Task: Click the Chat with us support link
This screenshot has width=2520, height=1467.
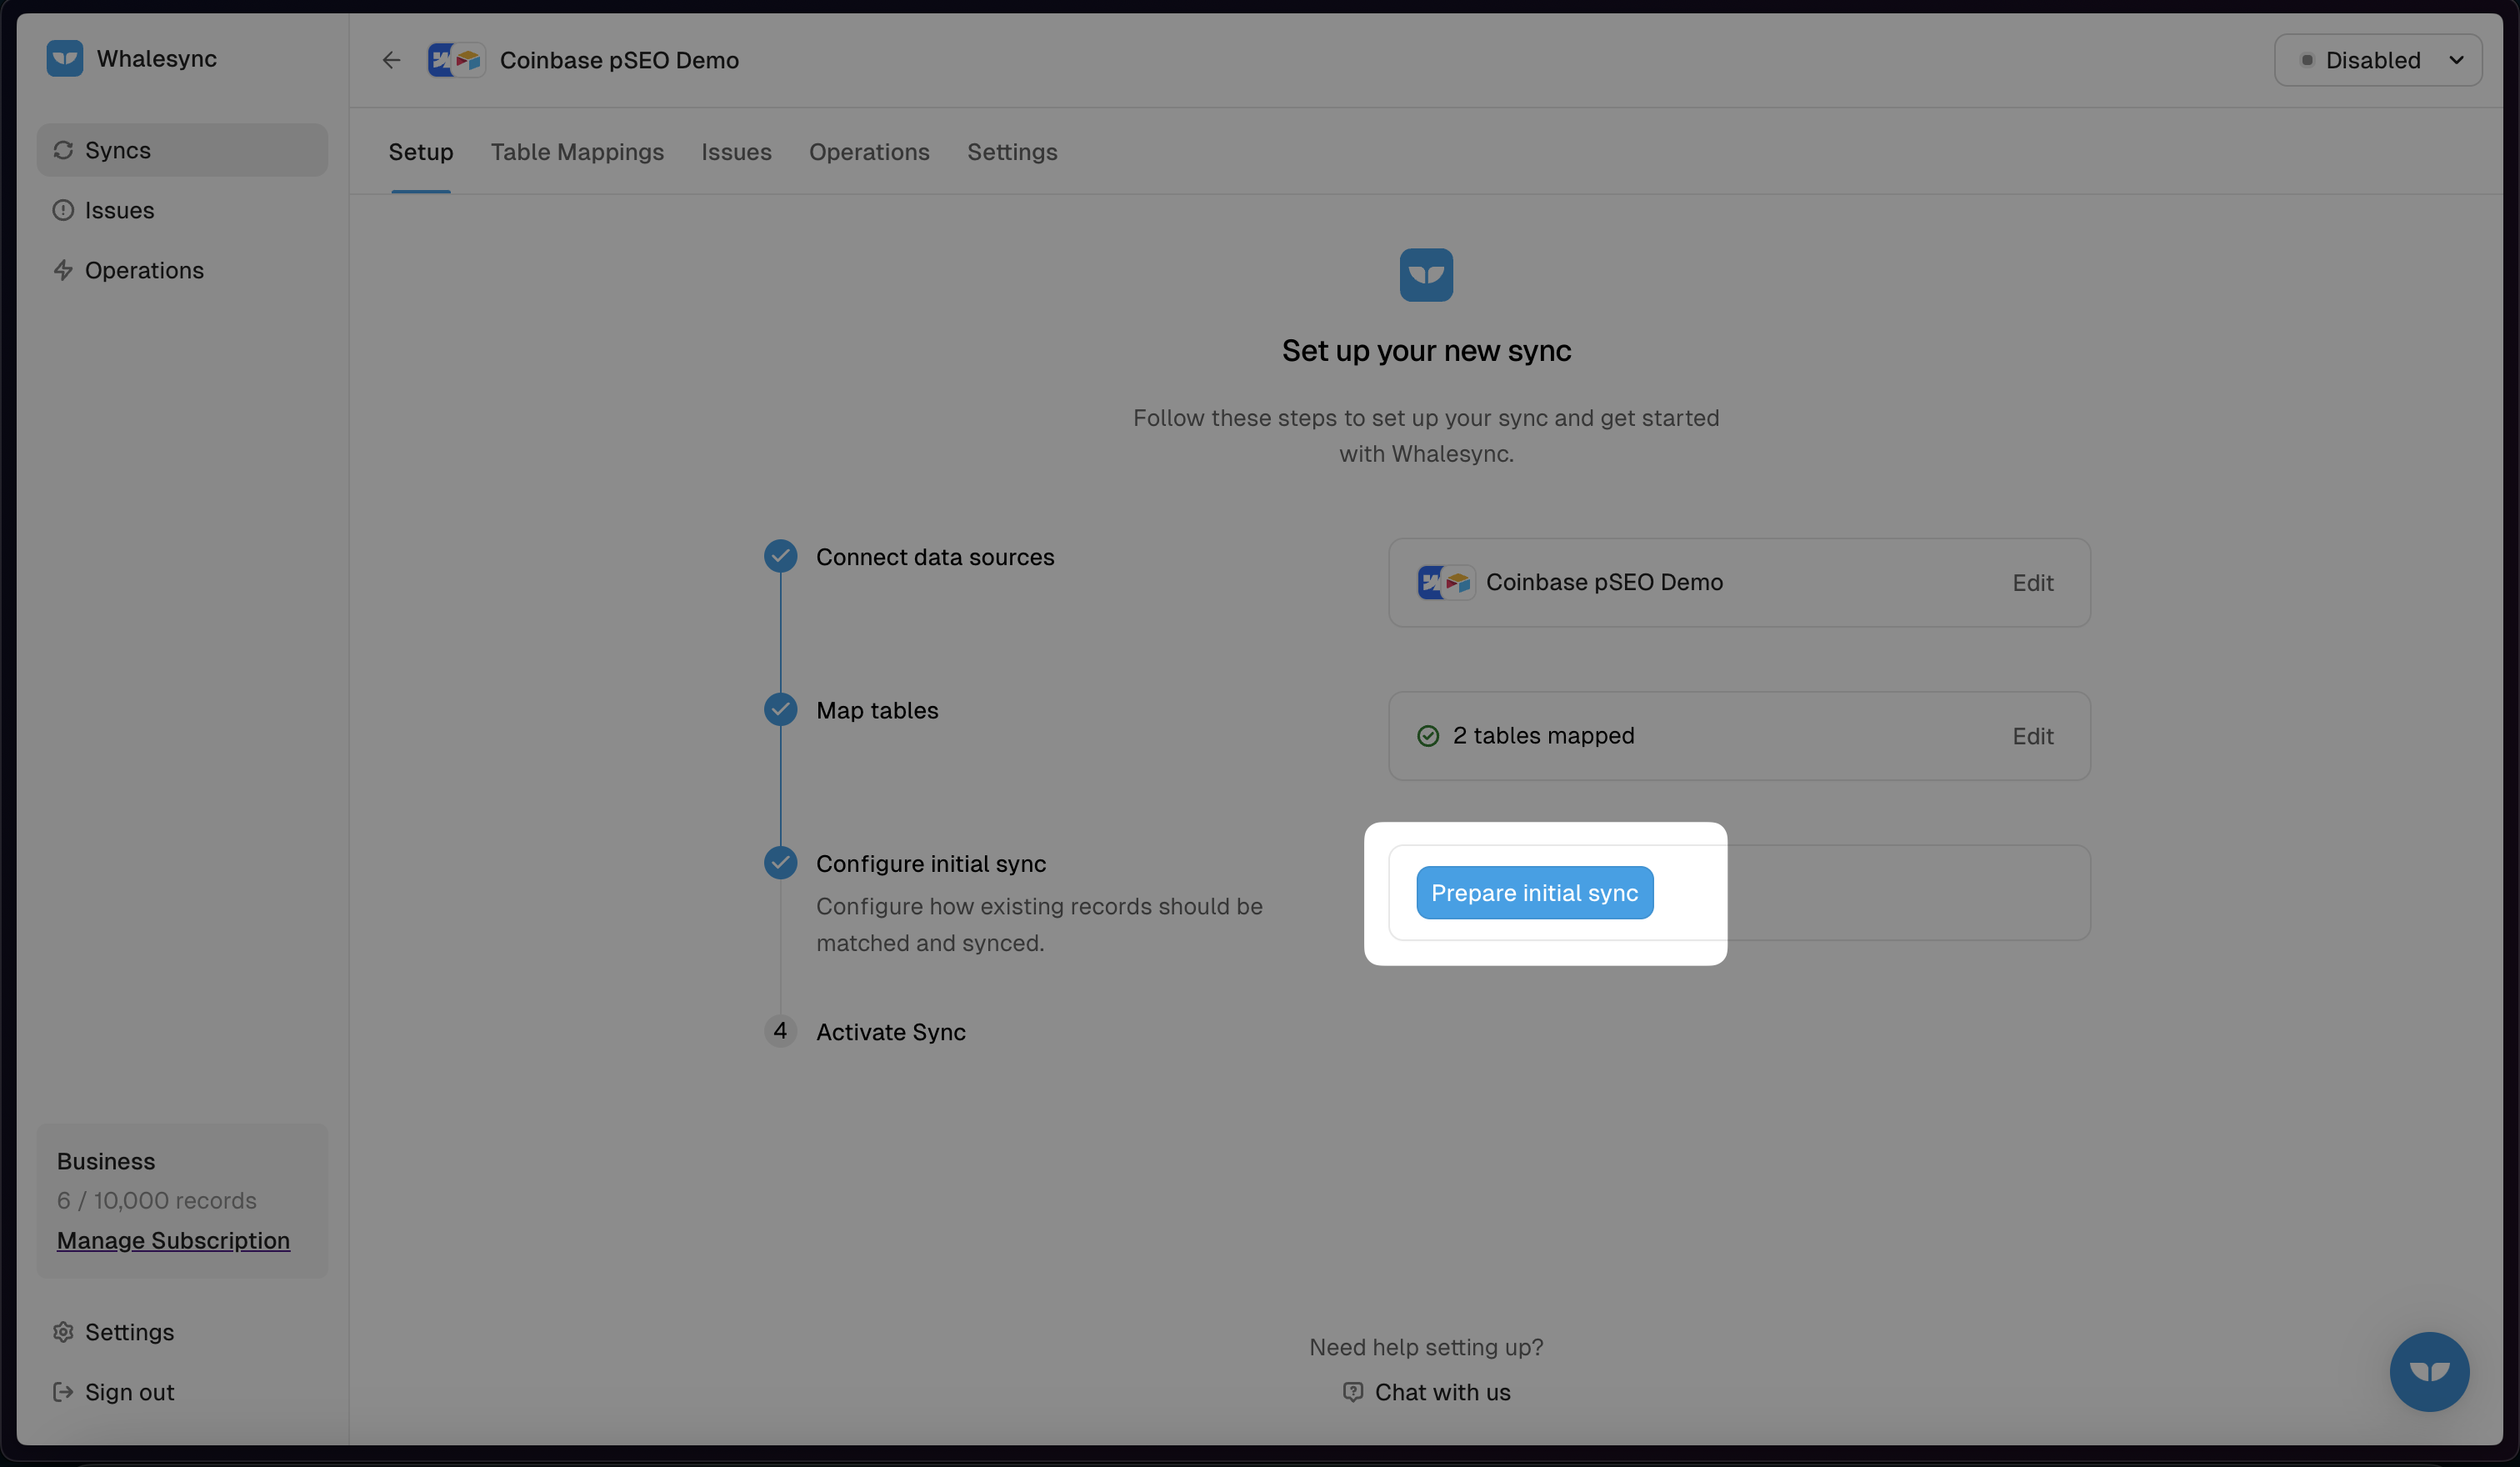Action: coord(1426,1392)
